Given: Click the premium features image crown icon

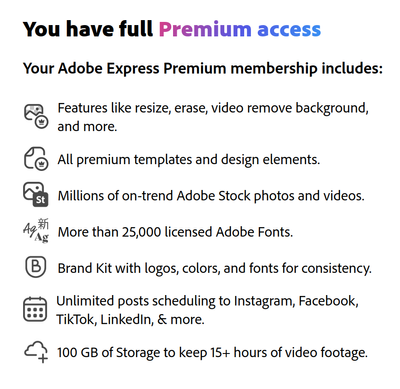Looking at the screenshot, I should click(36, 117).
